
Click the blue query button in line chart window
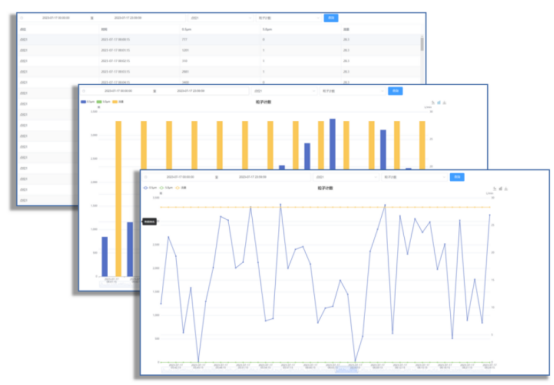pos(457,177)
